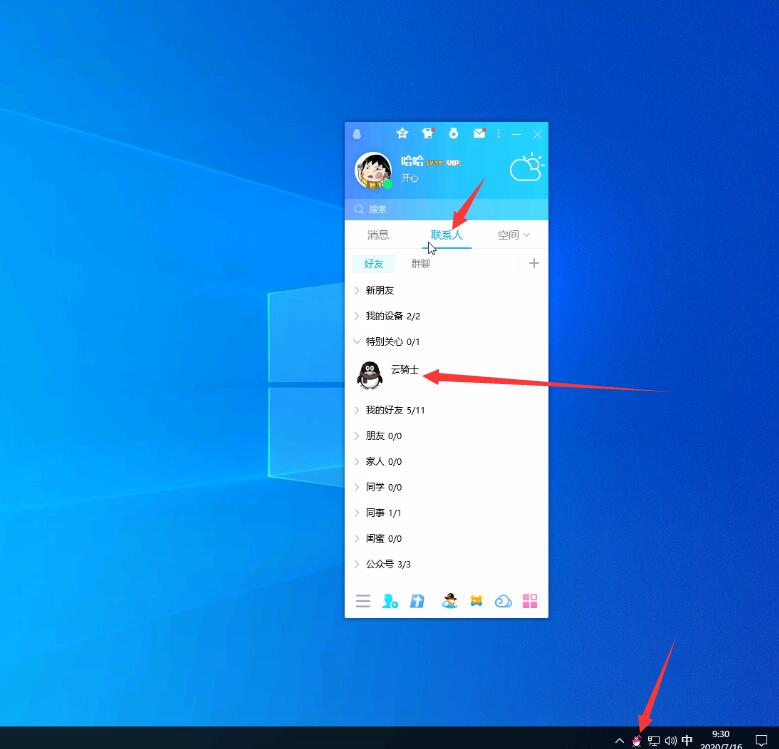Click the QQ tray icon in taskbar
779x749 pixels.
pos(636,741)
